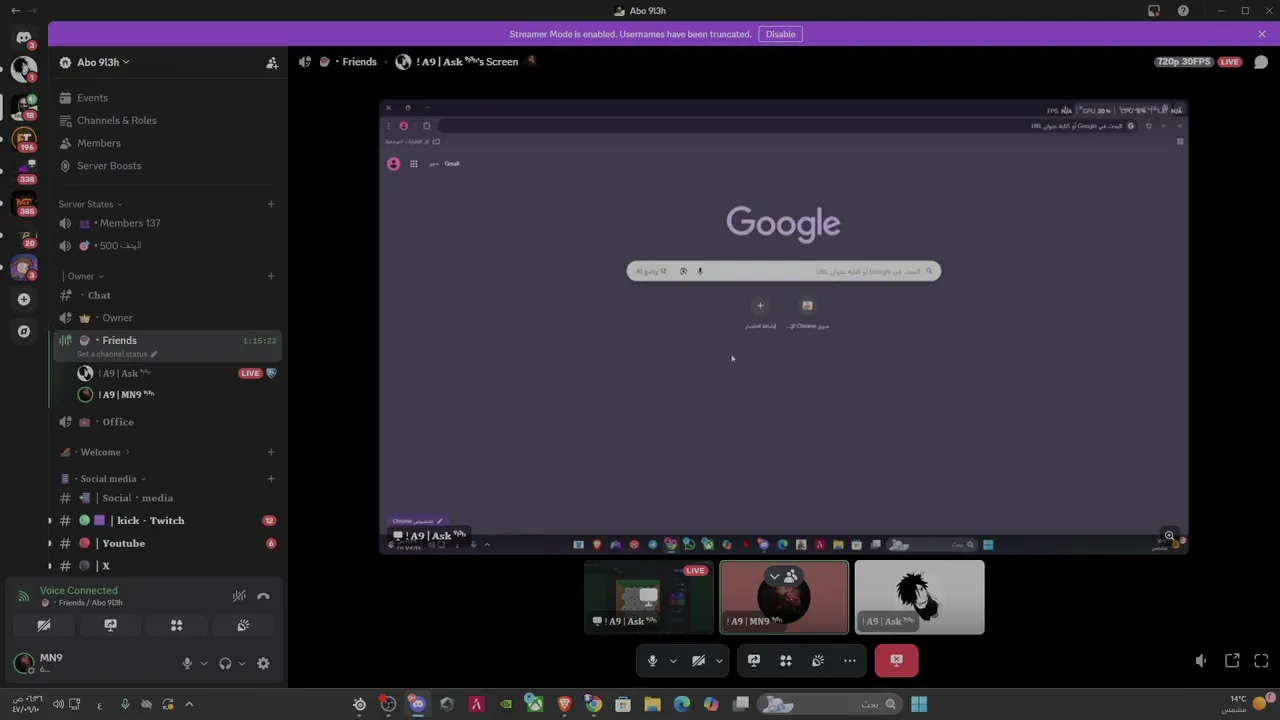The height and width of the screenshot is (720, 1280).
Task: Toggle deafen headphones in the user panel
Action: pos(225,663)
